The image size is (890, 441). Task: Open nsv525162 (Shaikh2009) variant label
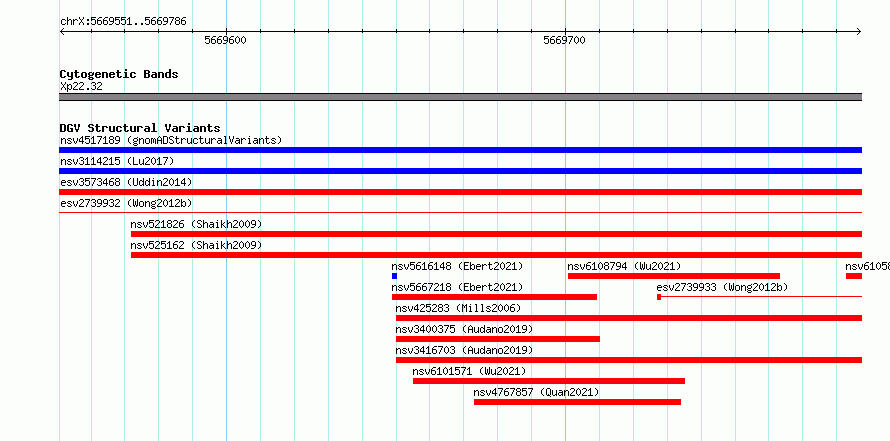[x=196, y=245]
